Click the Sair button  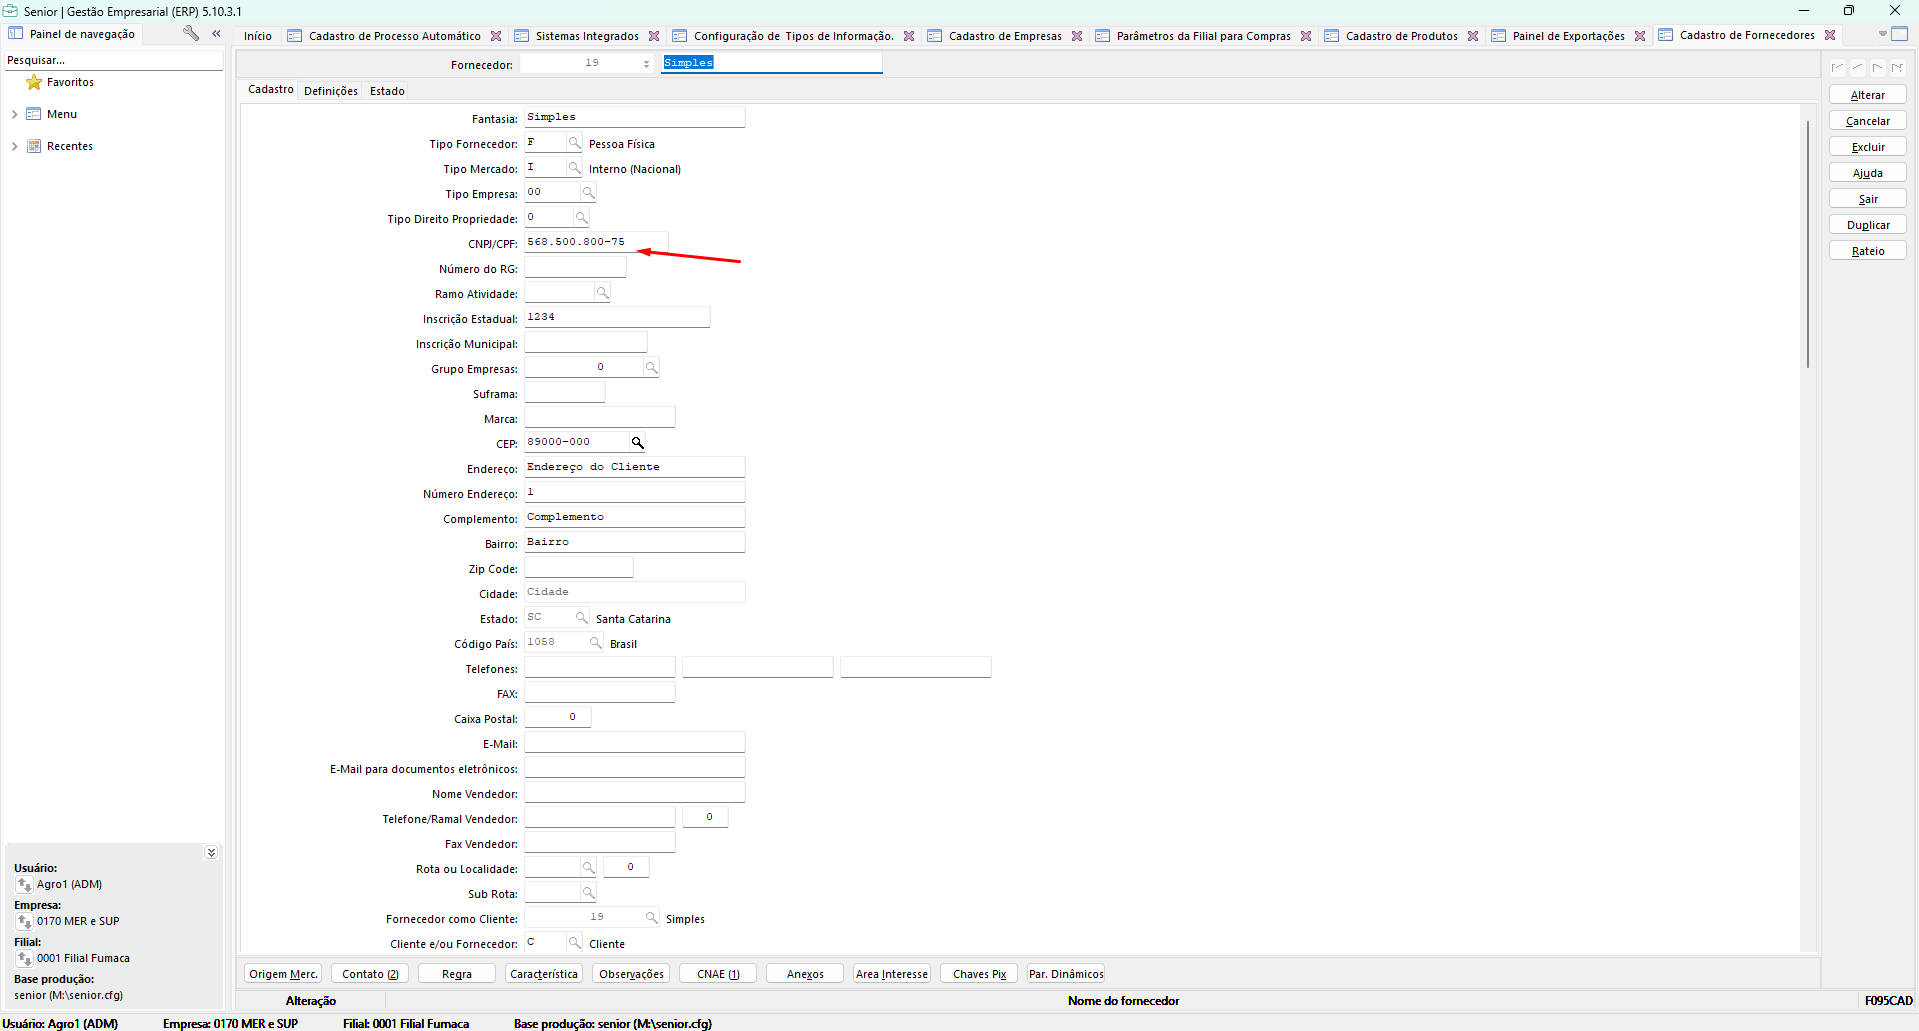click(x=1867, y=199)
